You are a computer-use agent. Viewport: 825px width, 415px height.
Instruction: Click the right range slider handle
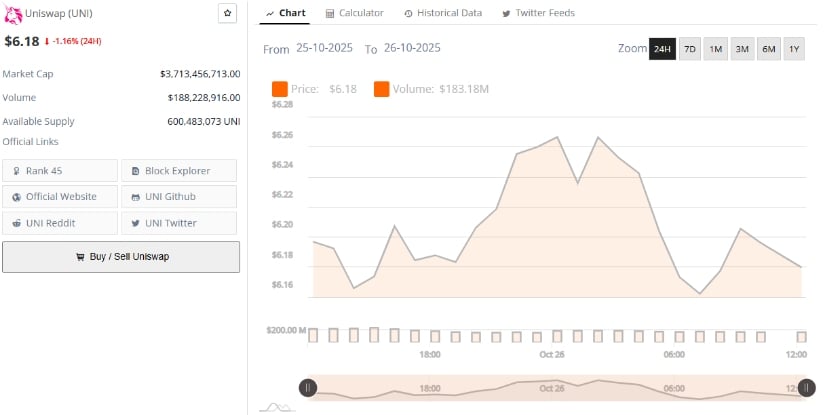coord(807,388)
